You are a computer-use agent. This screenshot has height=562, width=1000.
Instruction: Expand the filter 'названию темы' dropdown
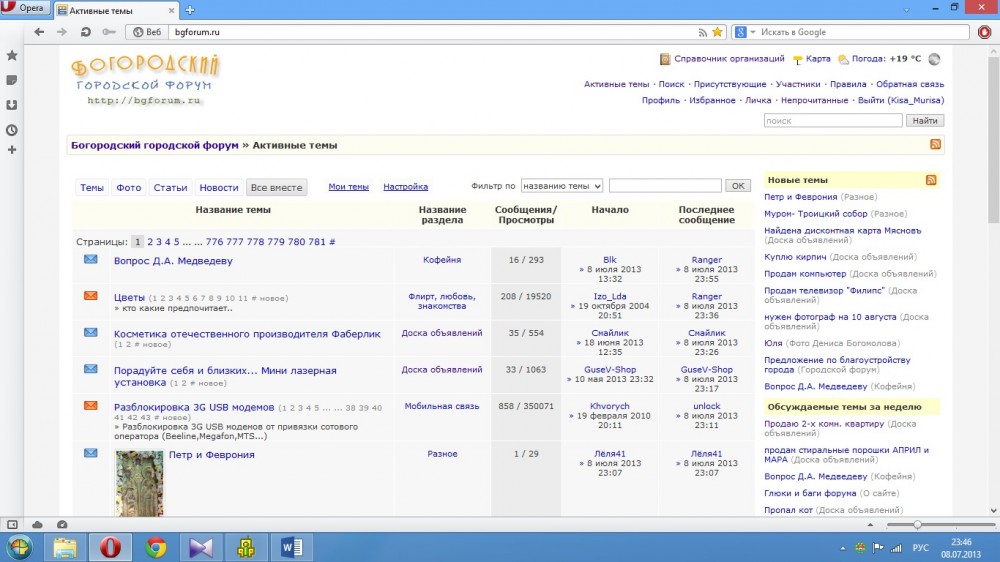click(561, 186)
